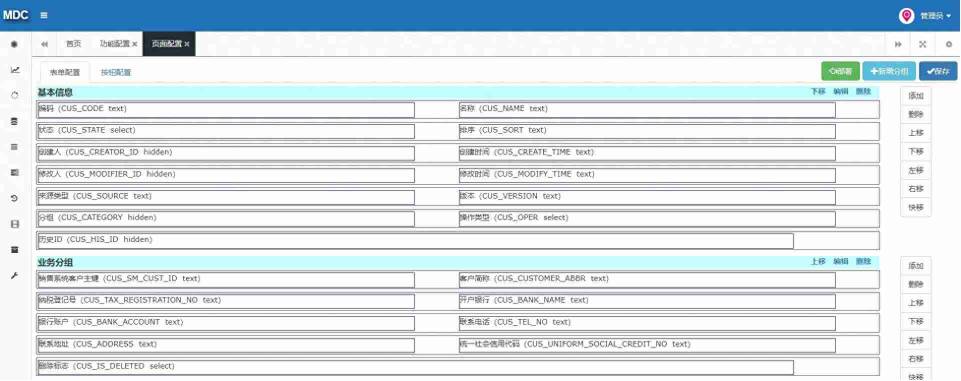Screen dimensions: 961x381
Task: Open the floppy disk icon in sidebar
Action: click(x=15, y=224)
